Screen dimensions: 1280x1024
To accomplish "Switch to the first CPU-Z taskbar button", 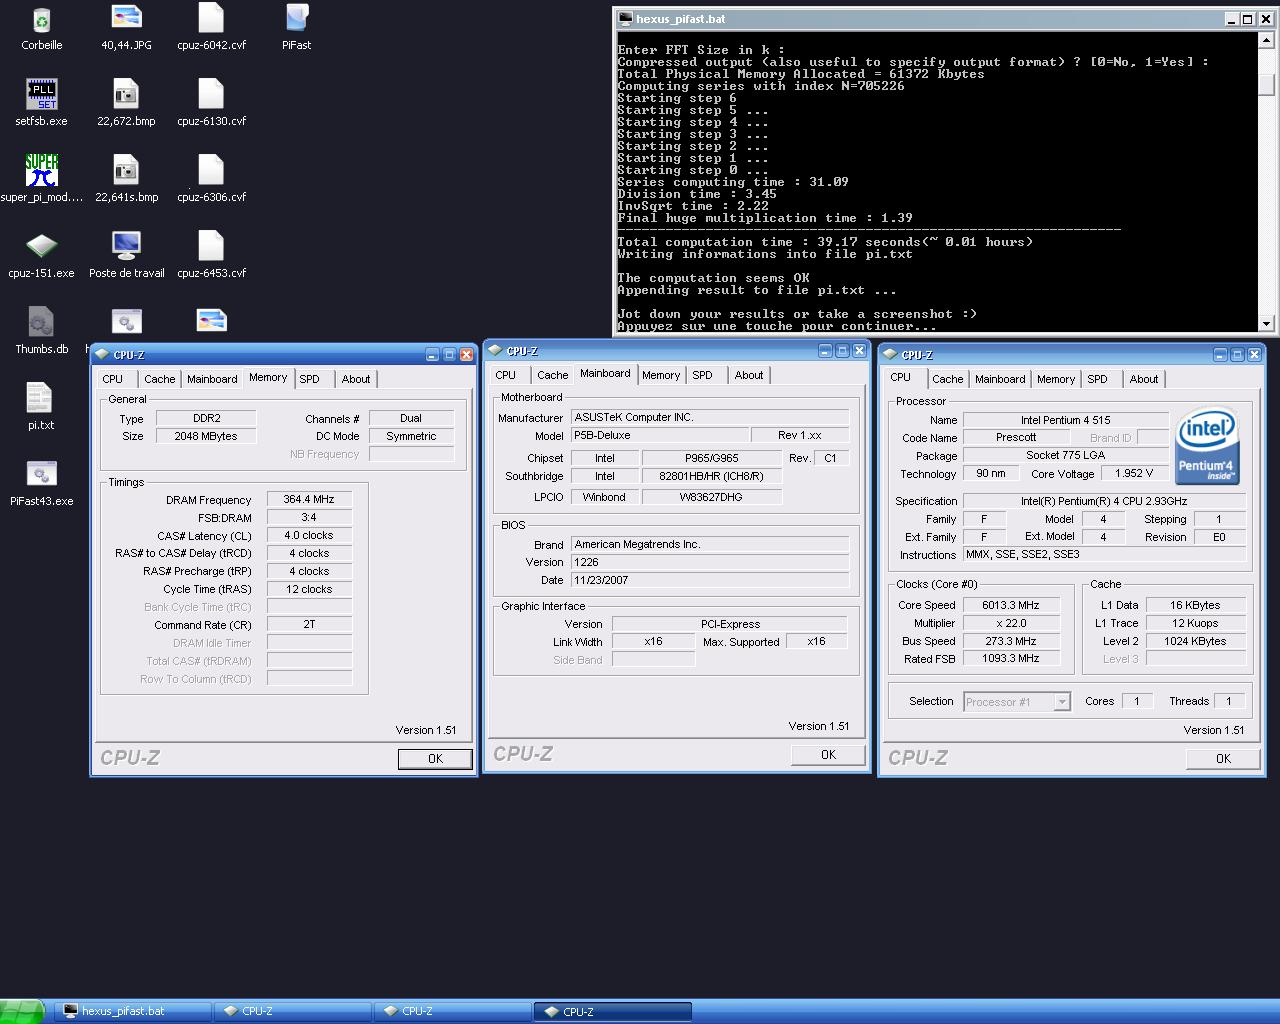I will [292, 1011].
